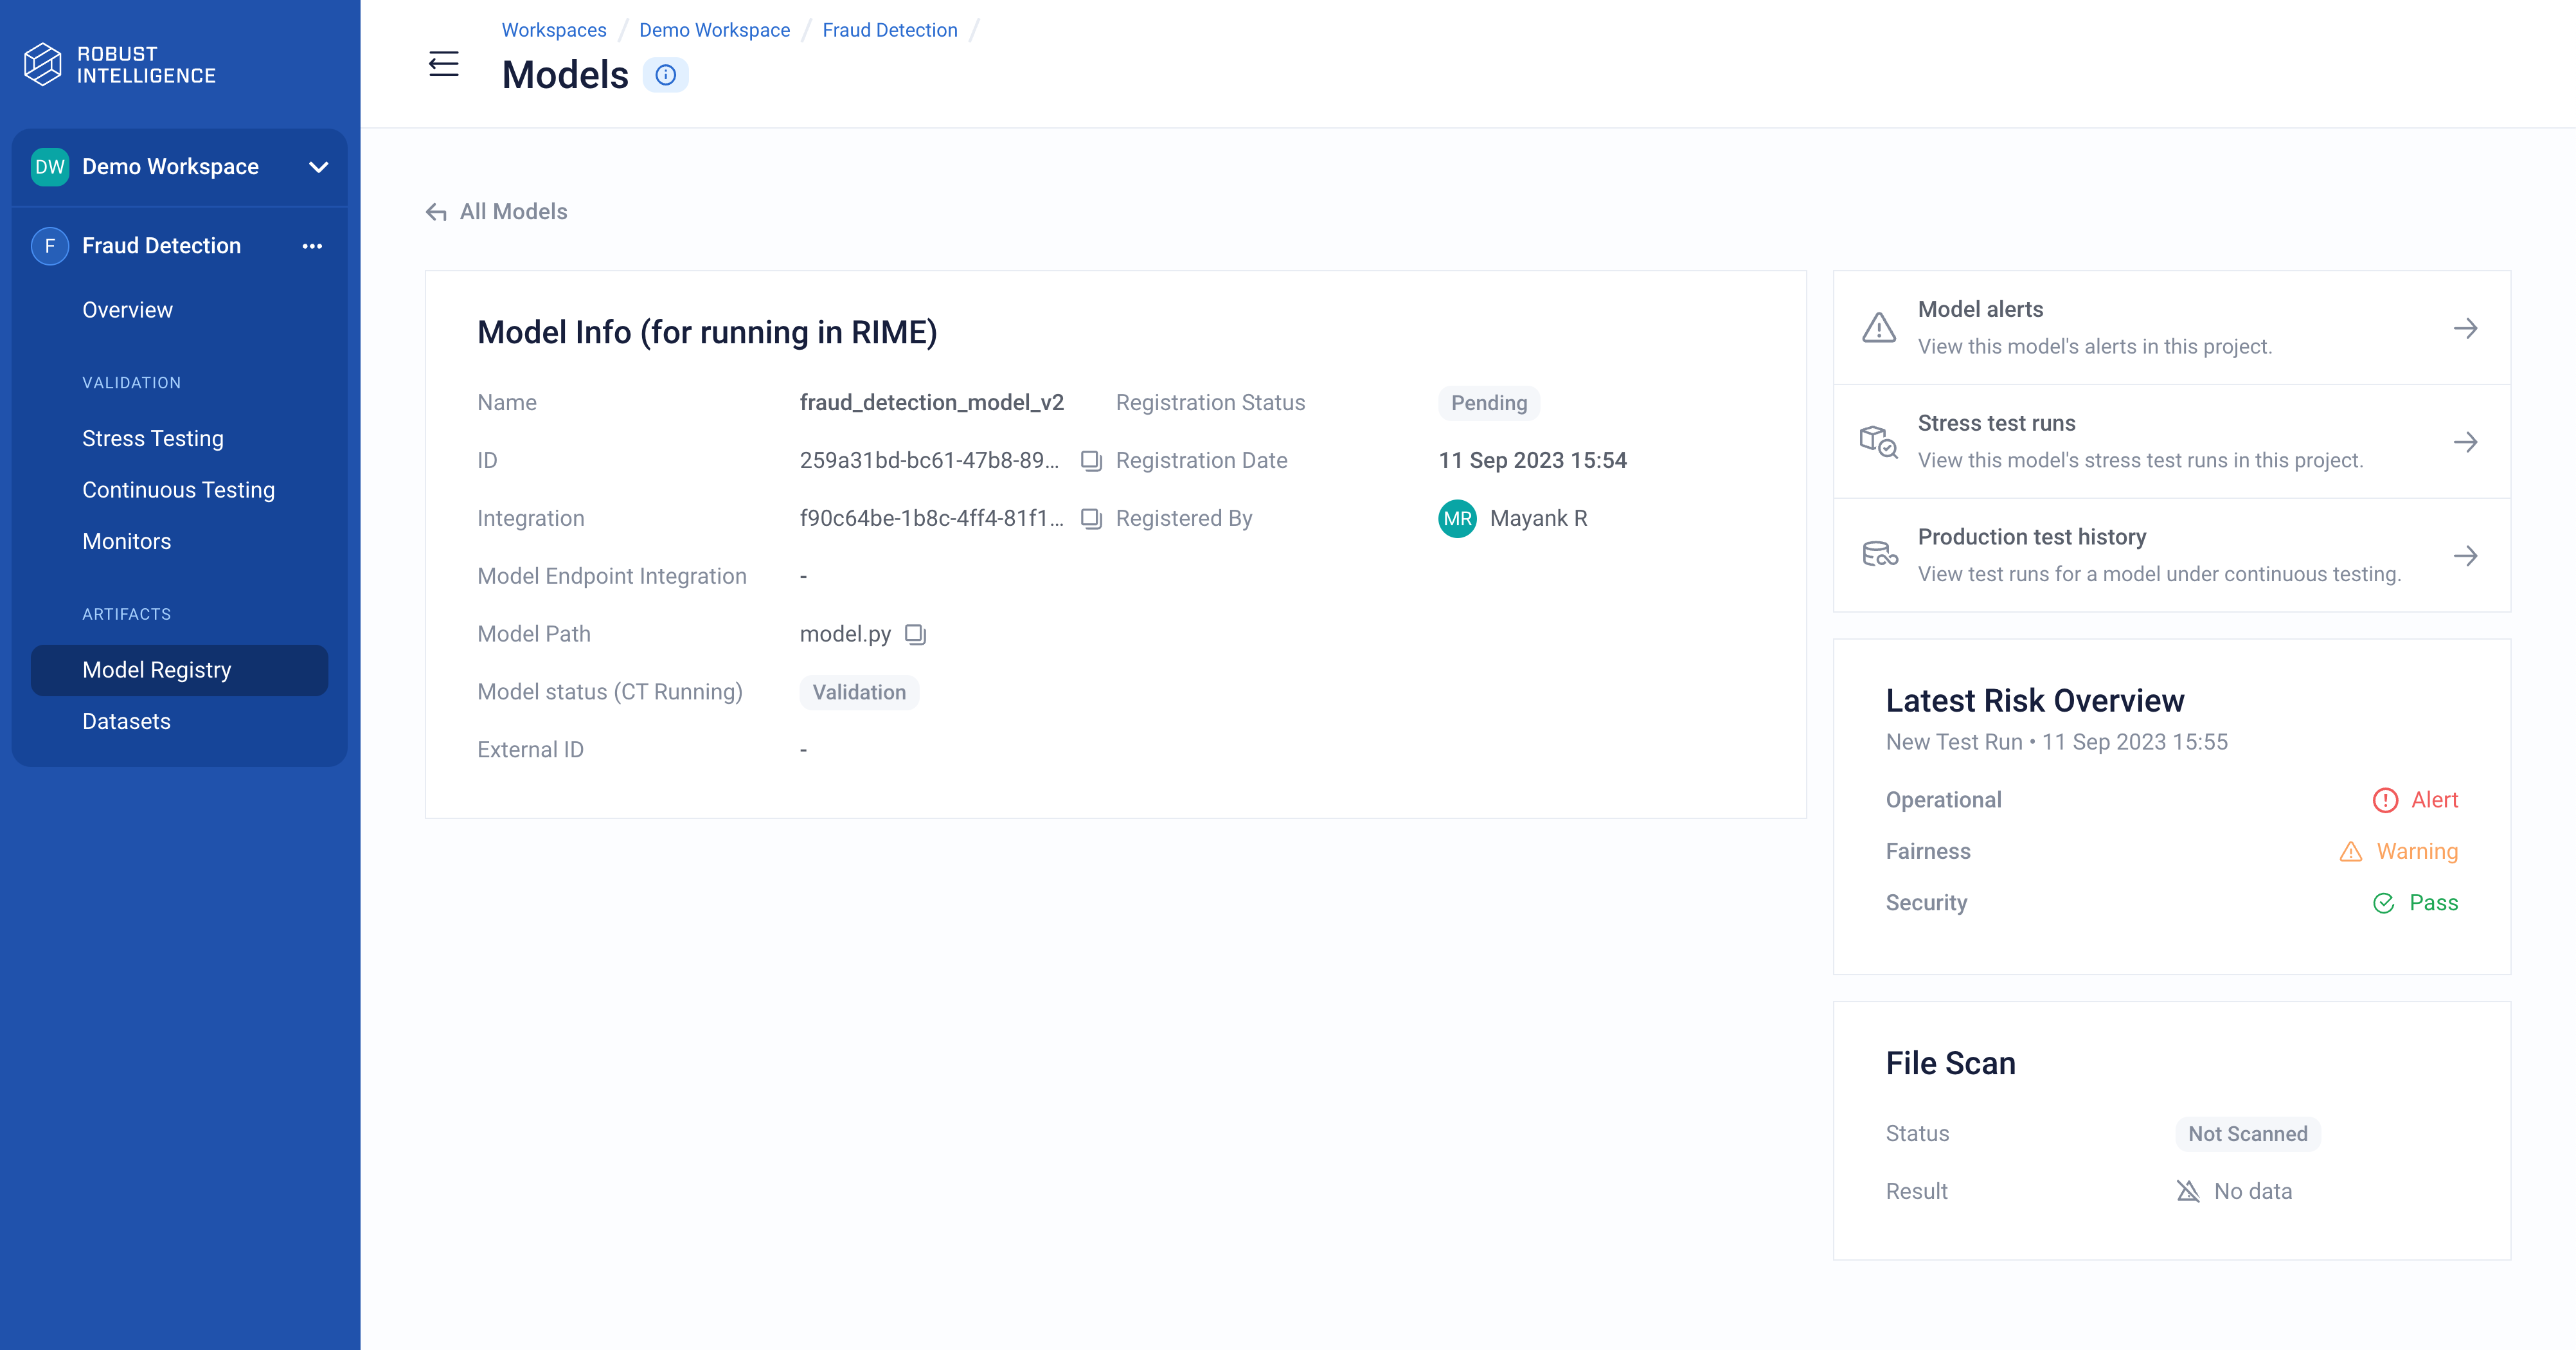The width and height of the screenshot is (2576, 1350).
Task: Click the registration date 11 Sep 2023 15:54
Action: pos(1532,461)
